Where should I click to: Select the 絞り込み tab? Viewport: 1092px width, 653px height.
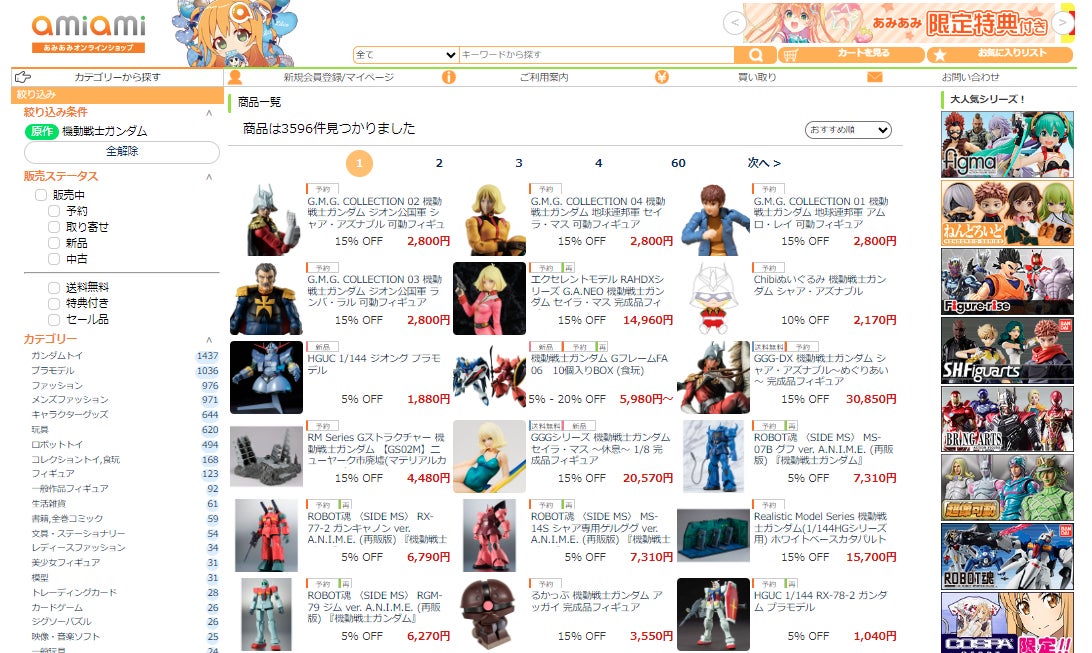point(117,95)
